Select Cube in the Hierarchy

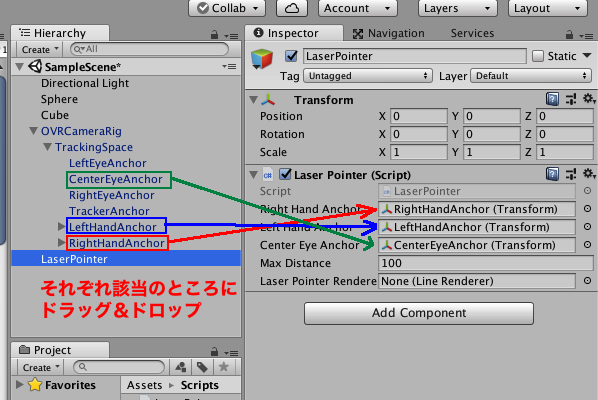click(55, 115)
